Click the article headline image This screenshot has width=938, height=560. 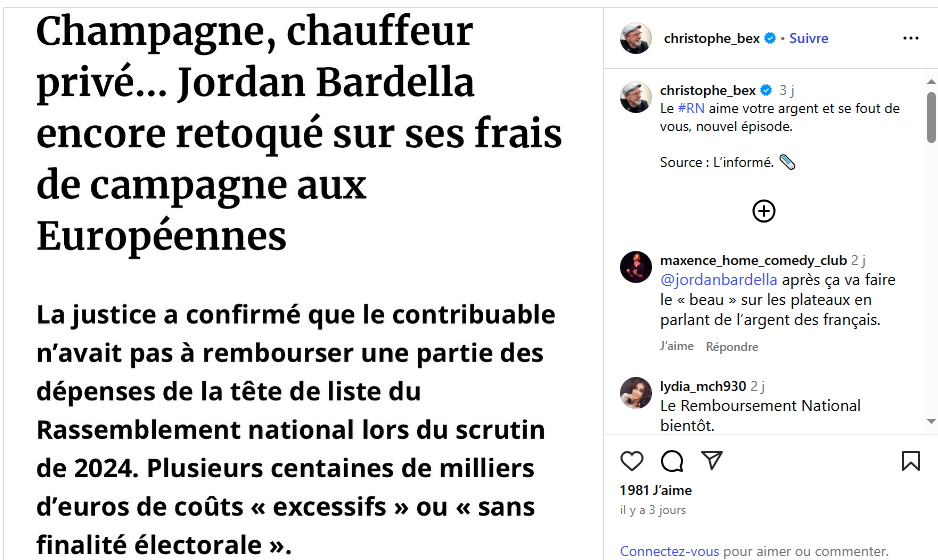pyautogui.click(x=300, y=280)
